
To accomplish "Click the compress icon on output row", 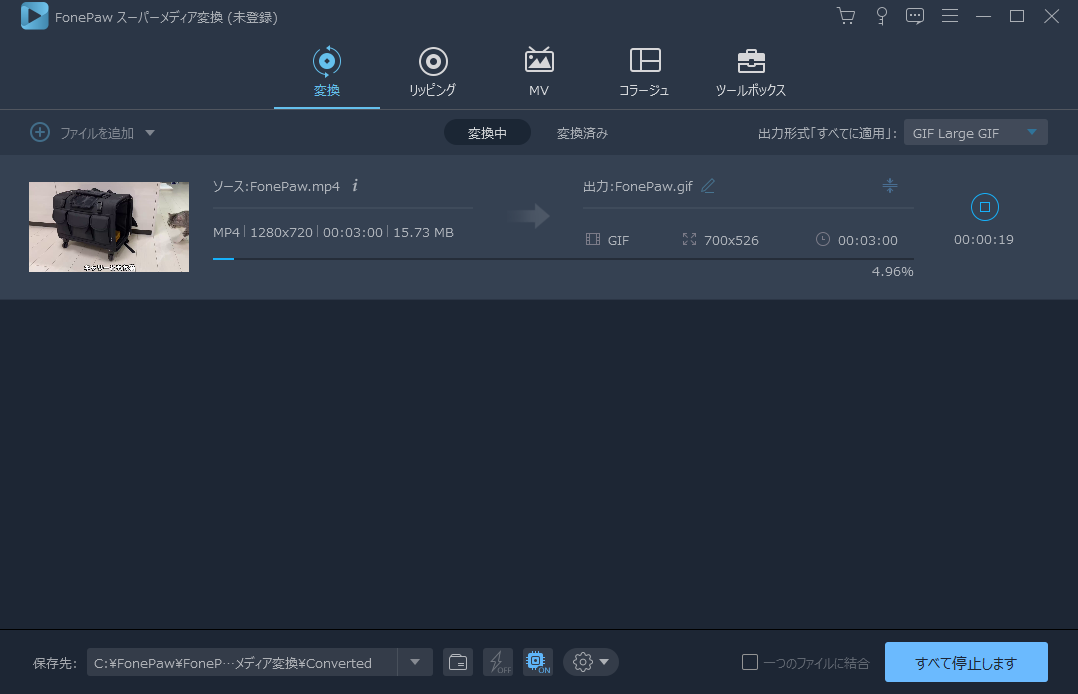I will click(x=890, y=185).
